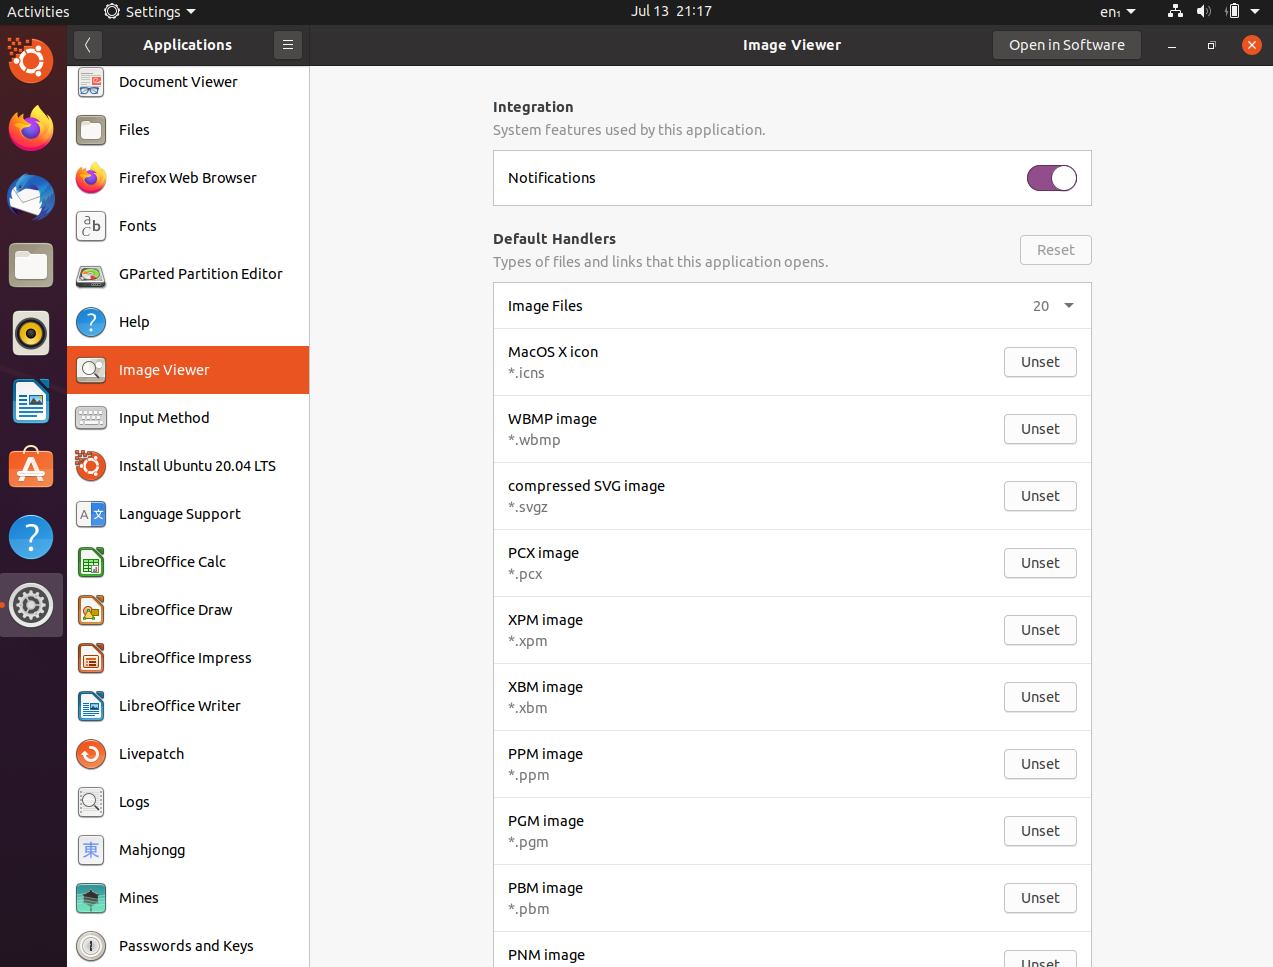Click the PNM image entry text
Viewport: 1273px width, 967px height.
546,955
